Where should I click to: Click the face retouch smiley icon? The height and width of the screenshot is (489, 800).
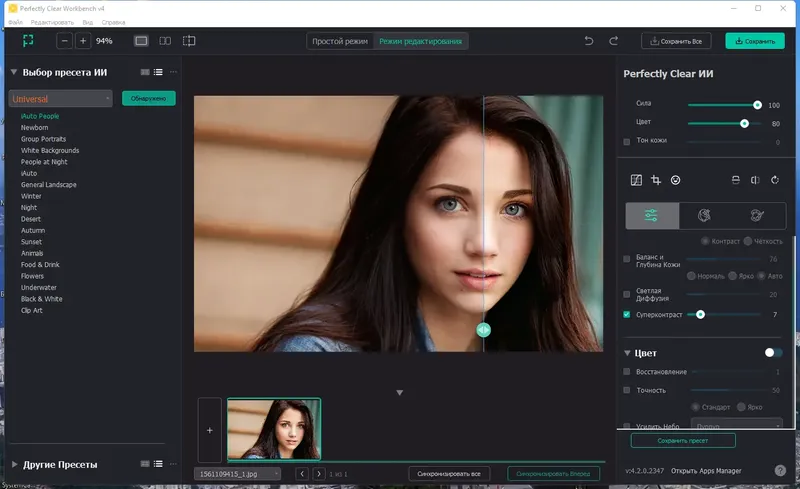pyautogui.click(x=676, y=180)
